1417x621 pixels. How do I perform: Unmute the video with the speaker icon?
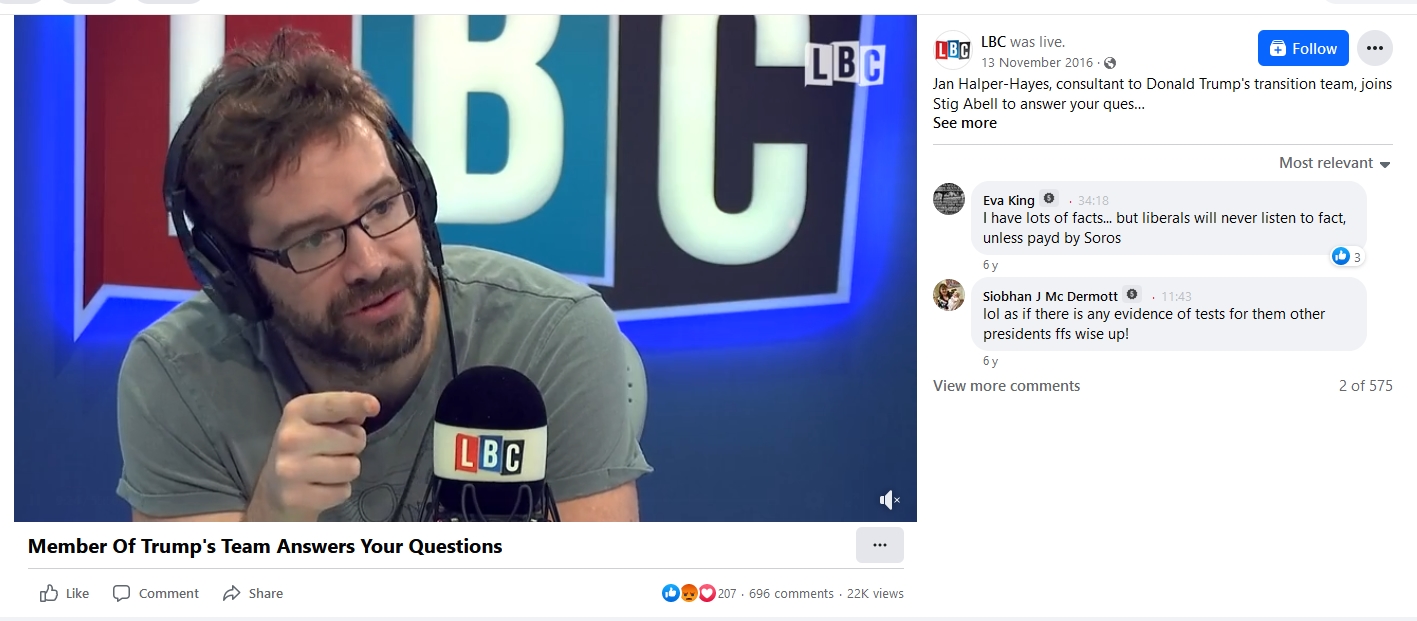(889, 499)
